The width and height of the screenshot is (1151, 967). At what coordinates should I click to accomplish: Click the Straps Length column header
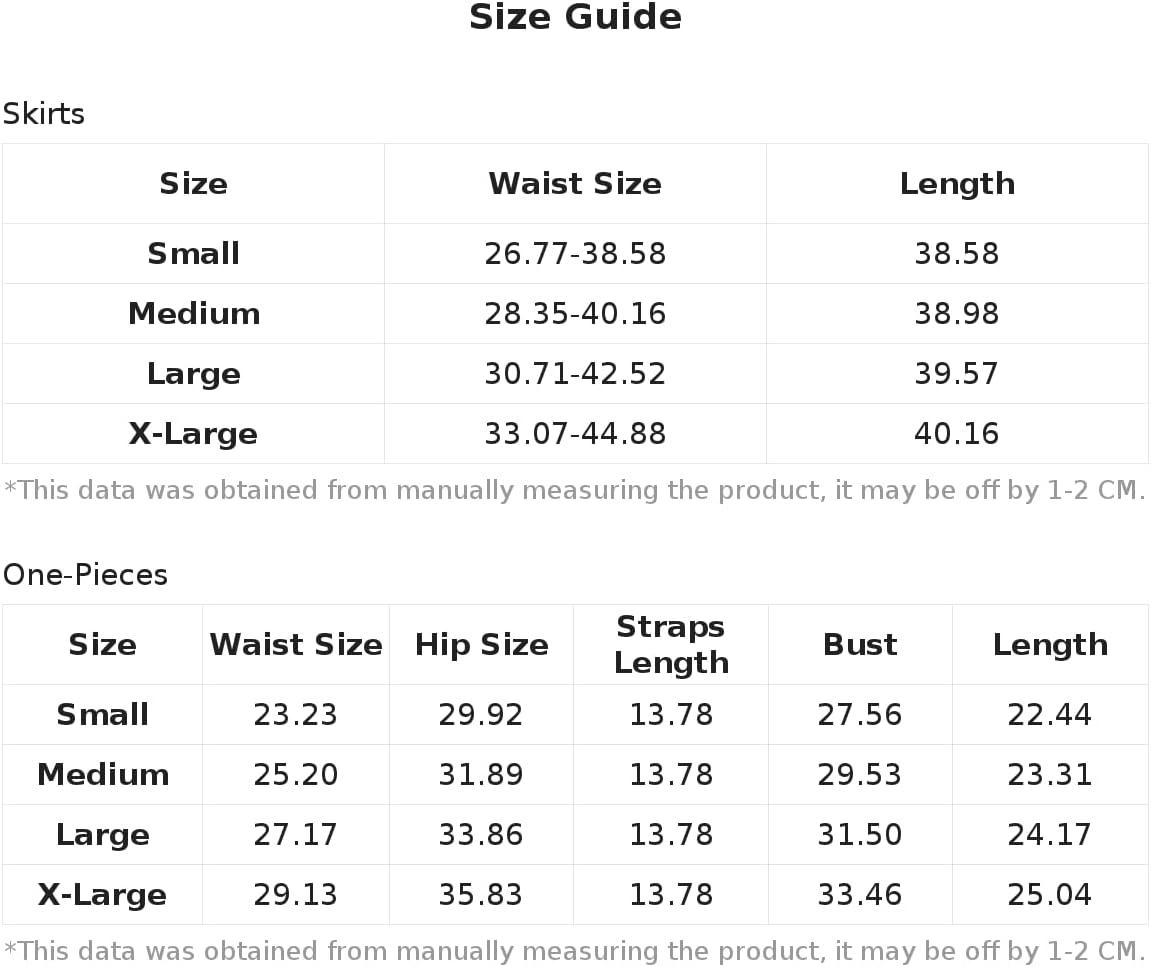coord(671,645)
